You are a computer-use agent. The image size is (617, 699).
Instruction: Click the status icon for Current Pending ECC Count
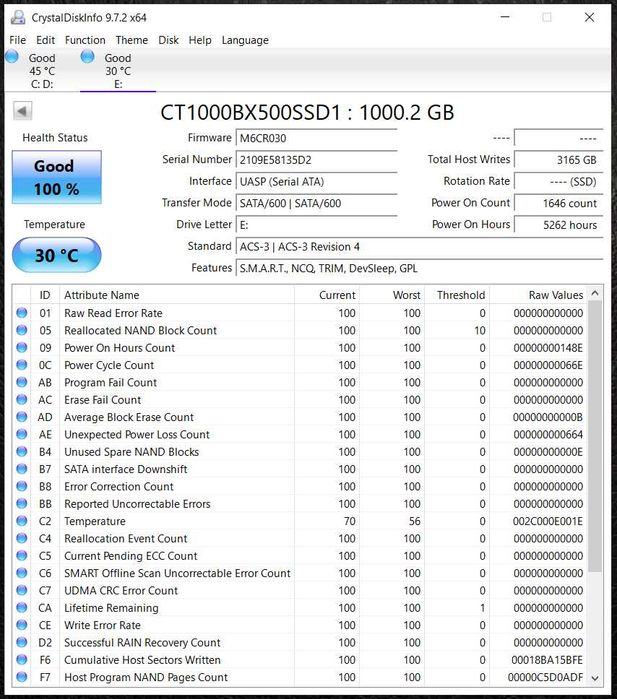tap(21, 555)
